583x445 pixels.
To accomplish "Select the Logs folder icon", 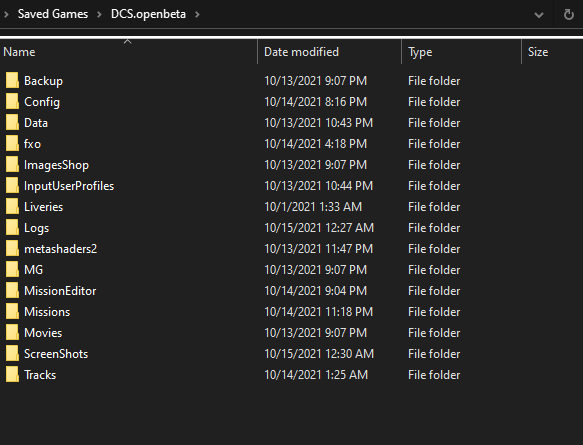I will click(x=12, y=228).
